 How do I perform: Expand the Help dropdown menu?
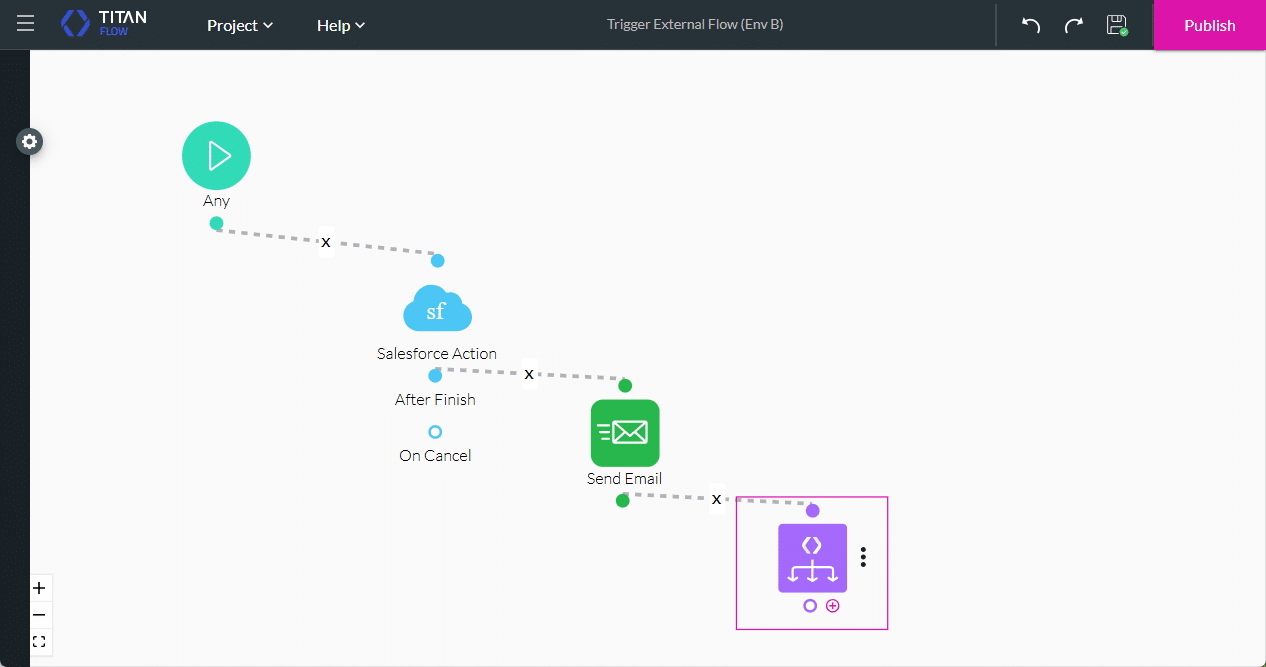[341, 25]
